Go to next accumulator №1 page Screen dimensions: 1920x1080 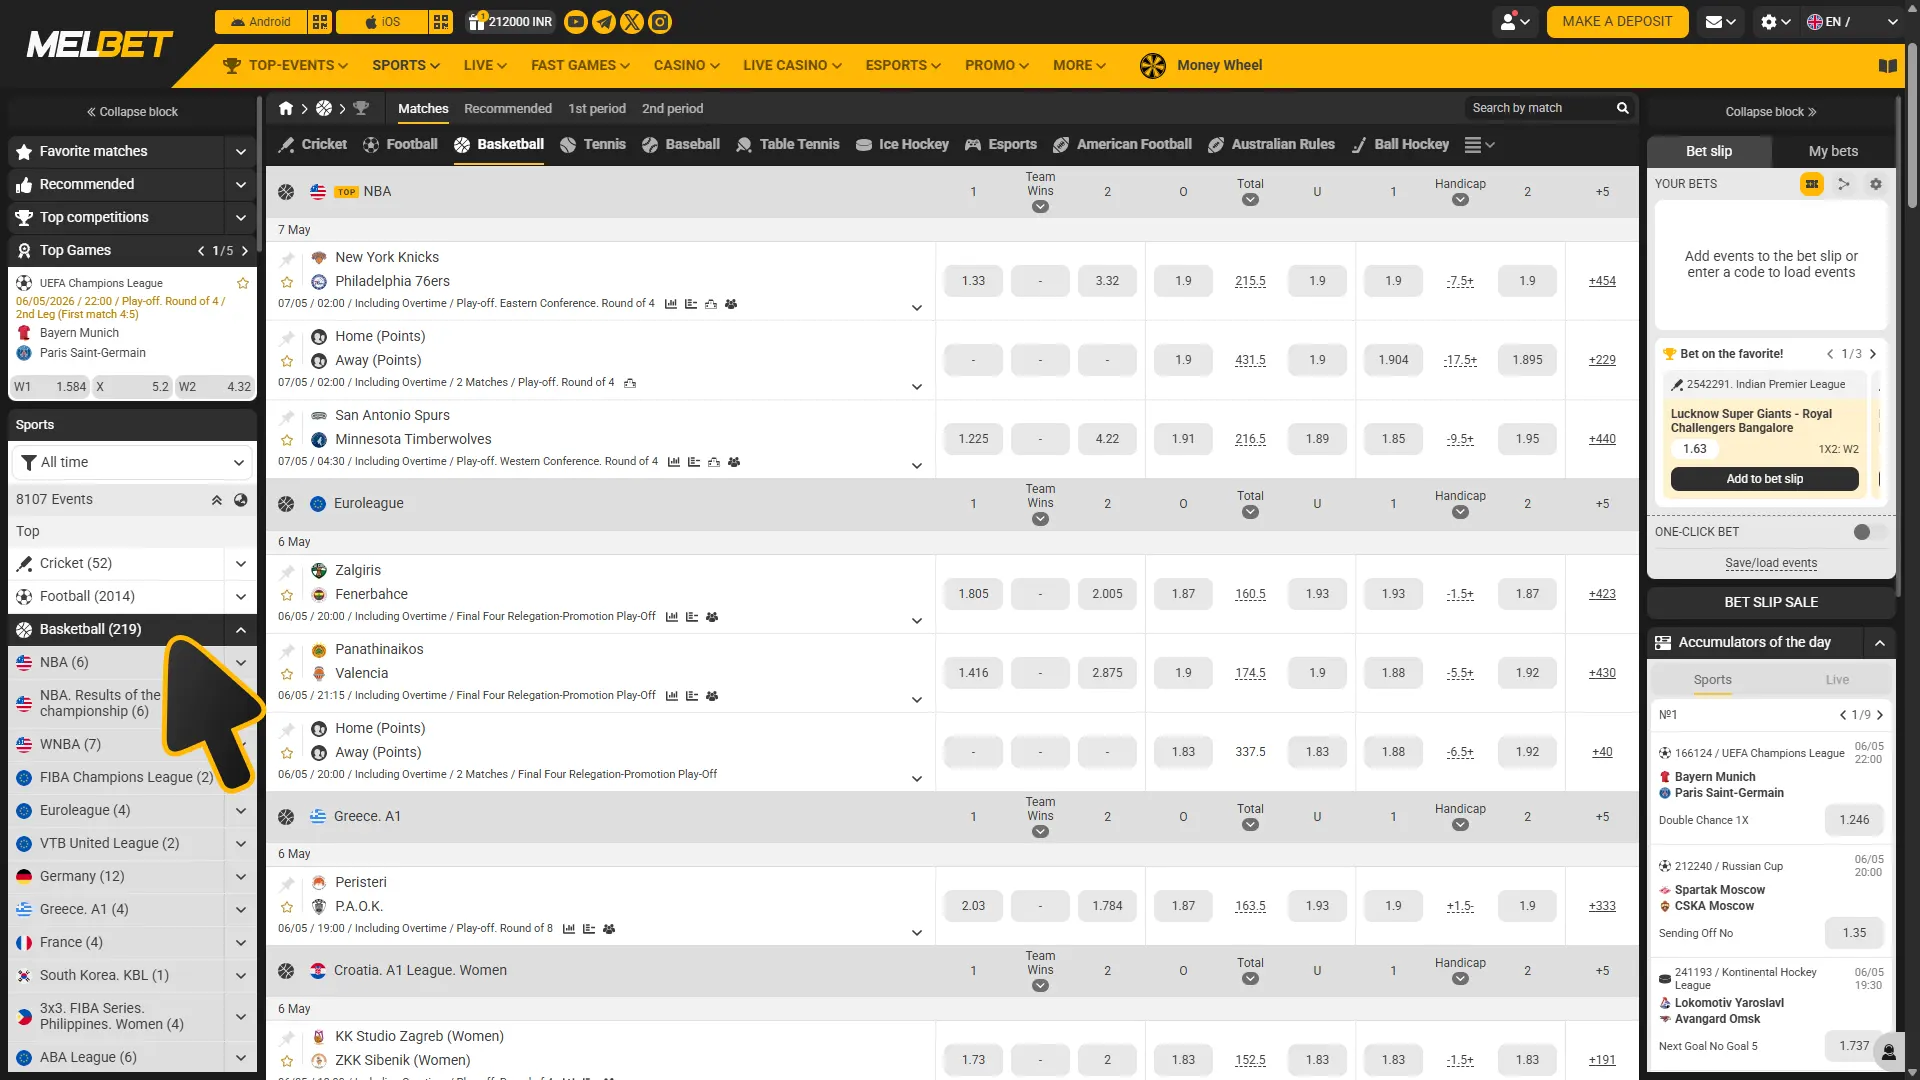click(1880, 716)
